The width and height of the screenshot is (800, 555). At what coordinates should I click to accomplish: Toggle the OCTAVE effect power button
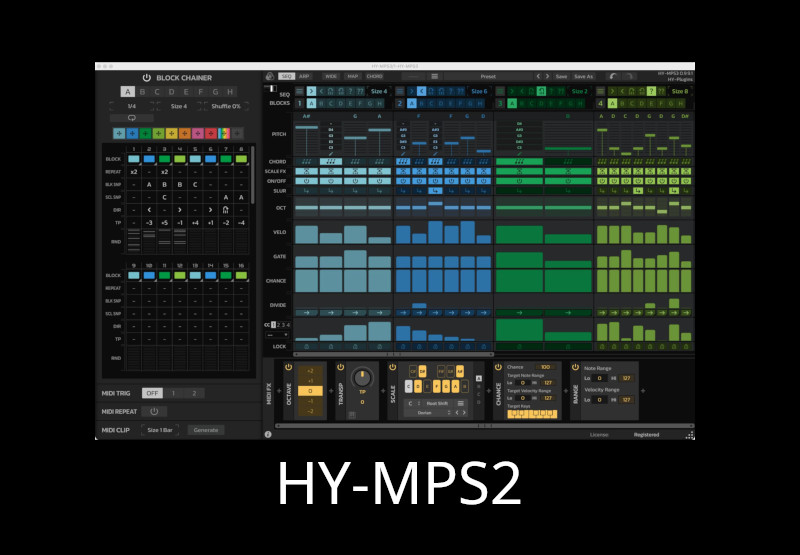288,367
